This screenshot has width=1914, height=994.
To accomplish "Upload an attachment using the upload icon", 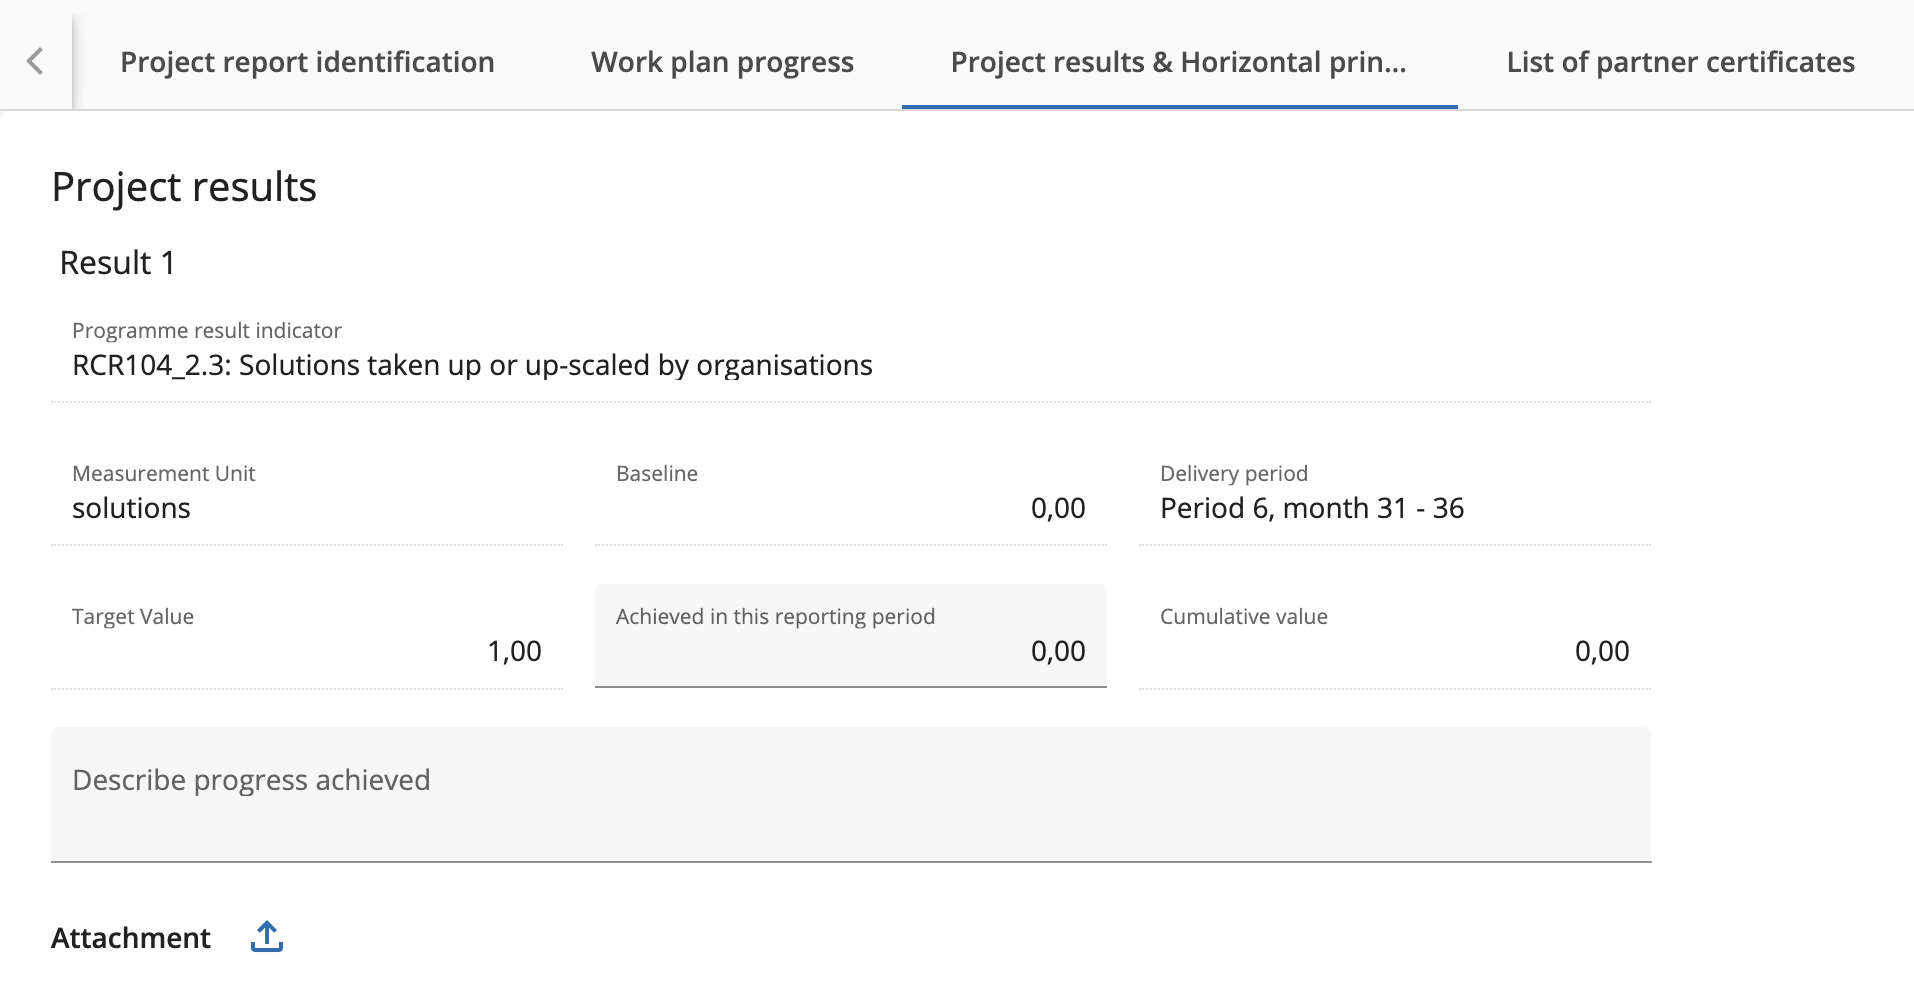I will click(x=267, y=937).
